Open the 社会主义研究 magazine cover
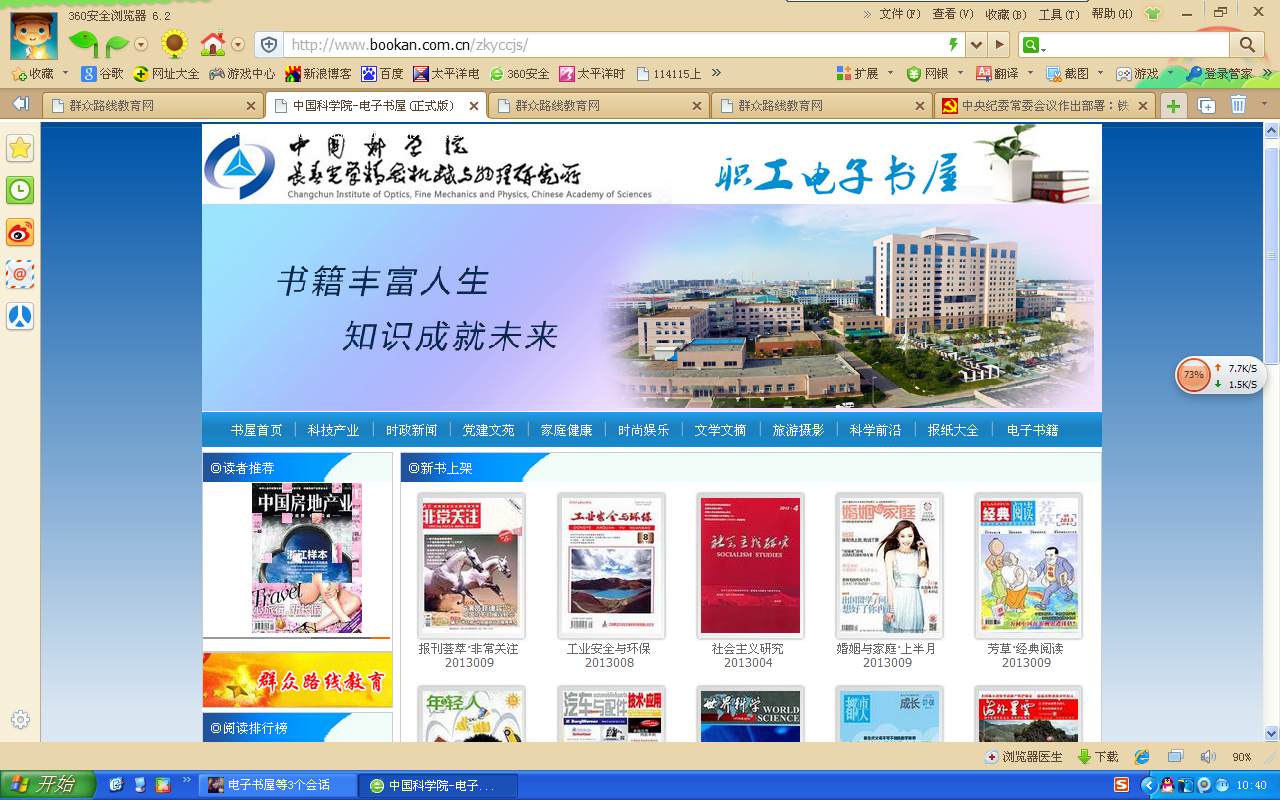This screenshot has width=1280, height=800. (x=749, y=566)
